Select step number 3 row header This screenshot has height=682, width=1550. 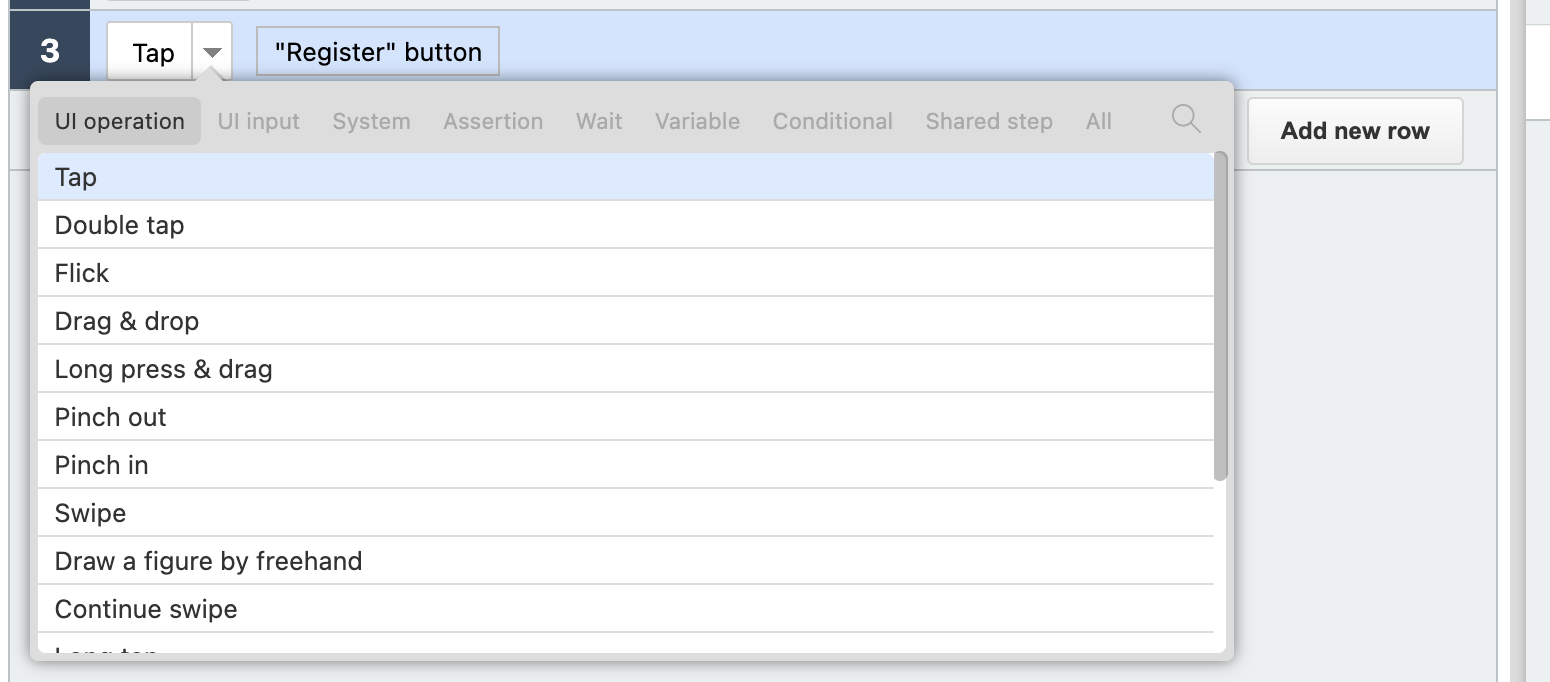click(x=49, y=51)
